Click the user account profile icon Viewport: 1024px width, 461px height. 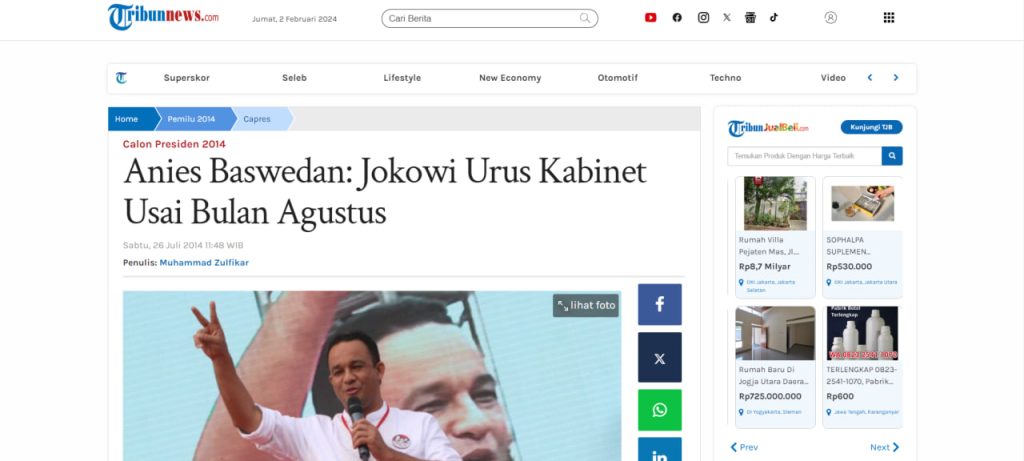[831, 18]
